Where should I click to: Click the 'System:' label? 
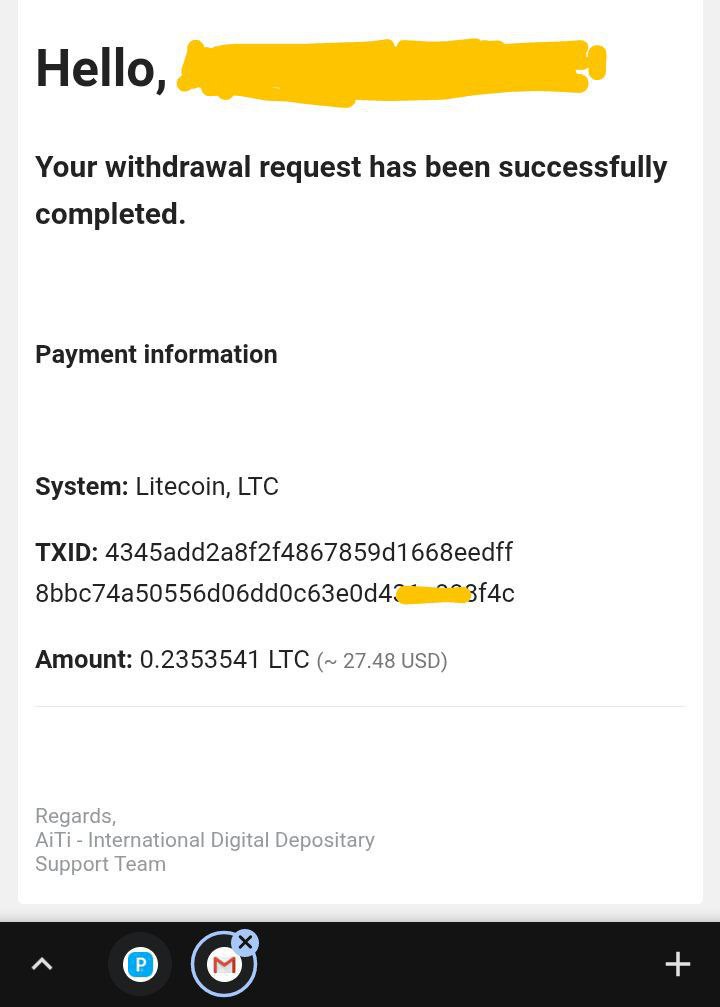pos(82,486)
